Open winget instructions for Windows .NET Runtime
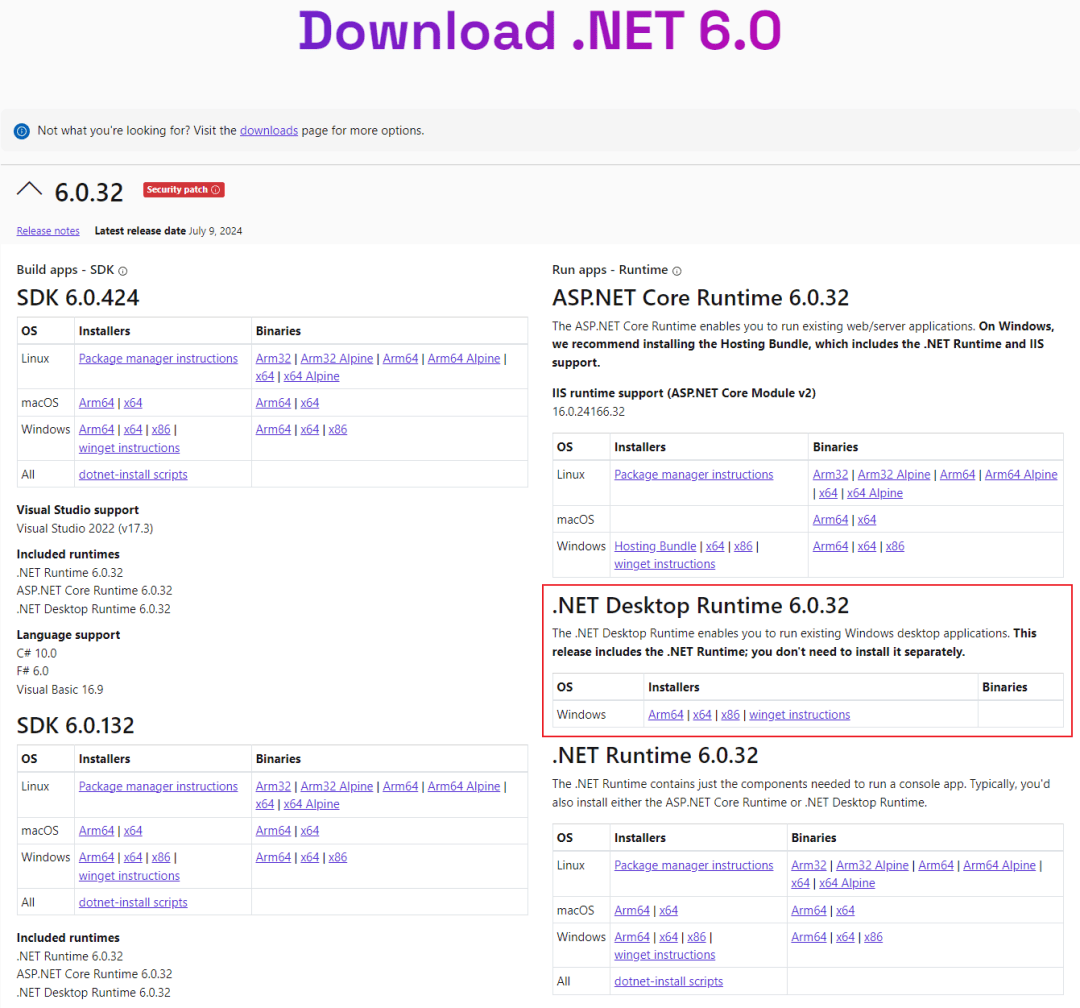The image size is (1080, 1008). tap(664, 954)
